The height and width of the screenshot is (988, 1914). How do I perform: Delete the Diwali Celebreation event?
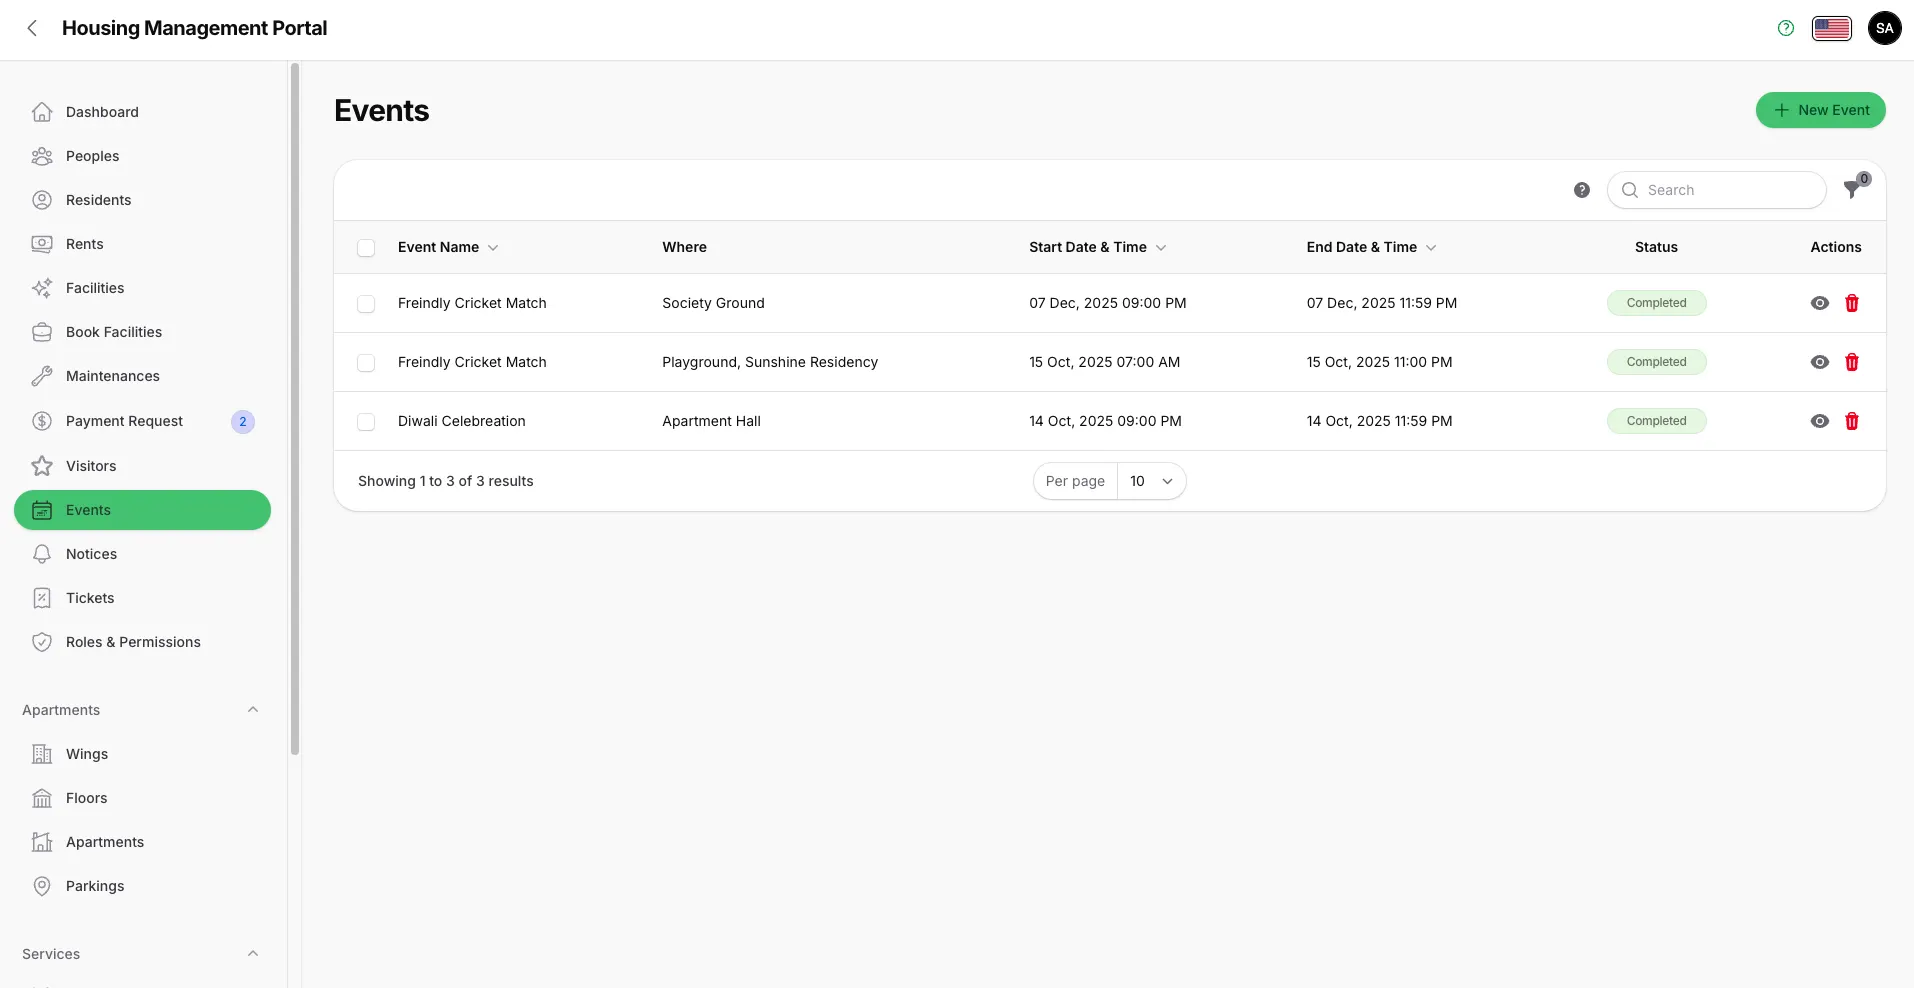pos(1851,421)
